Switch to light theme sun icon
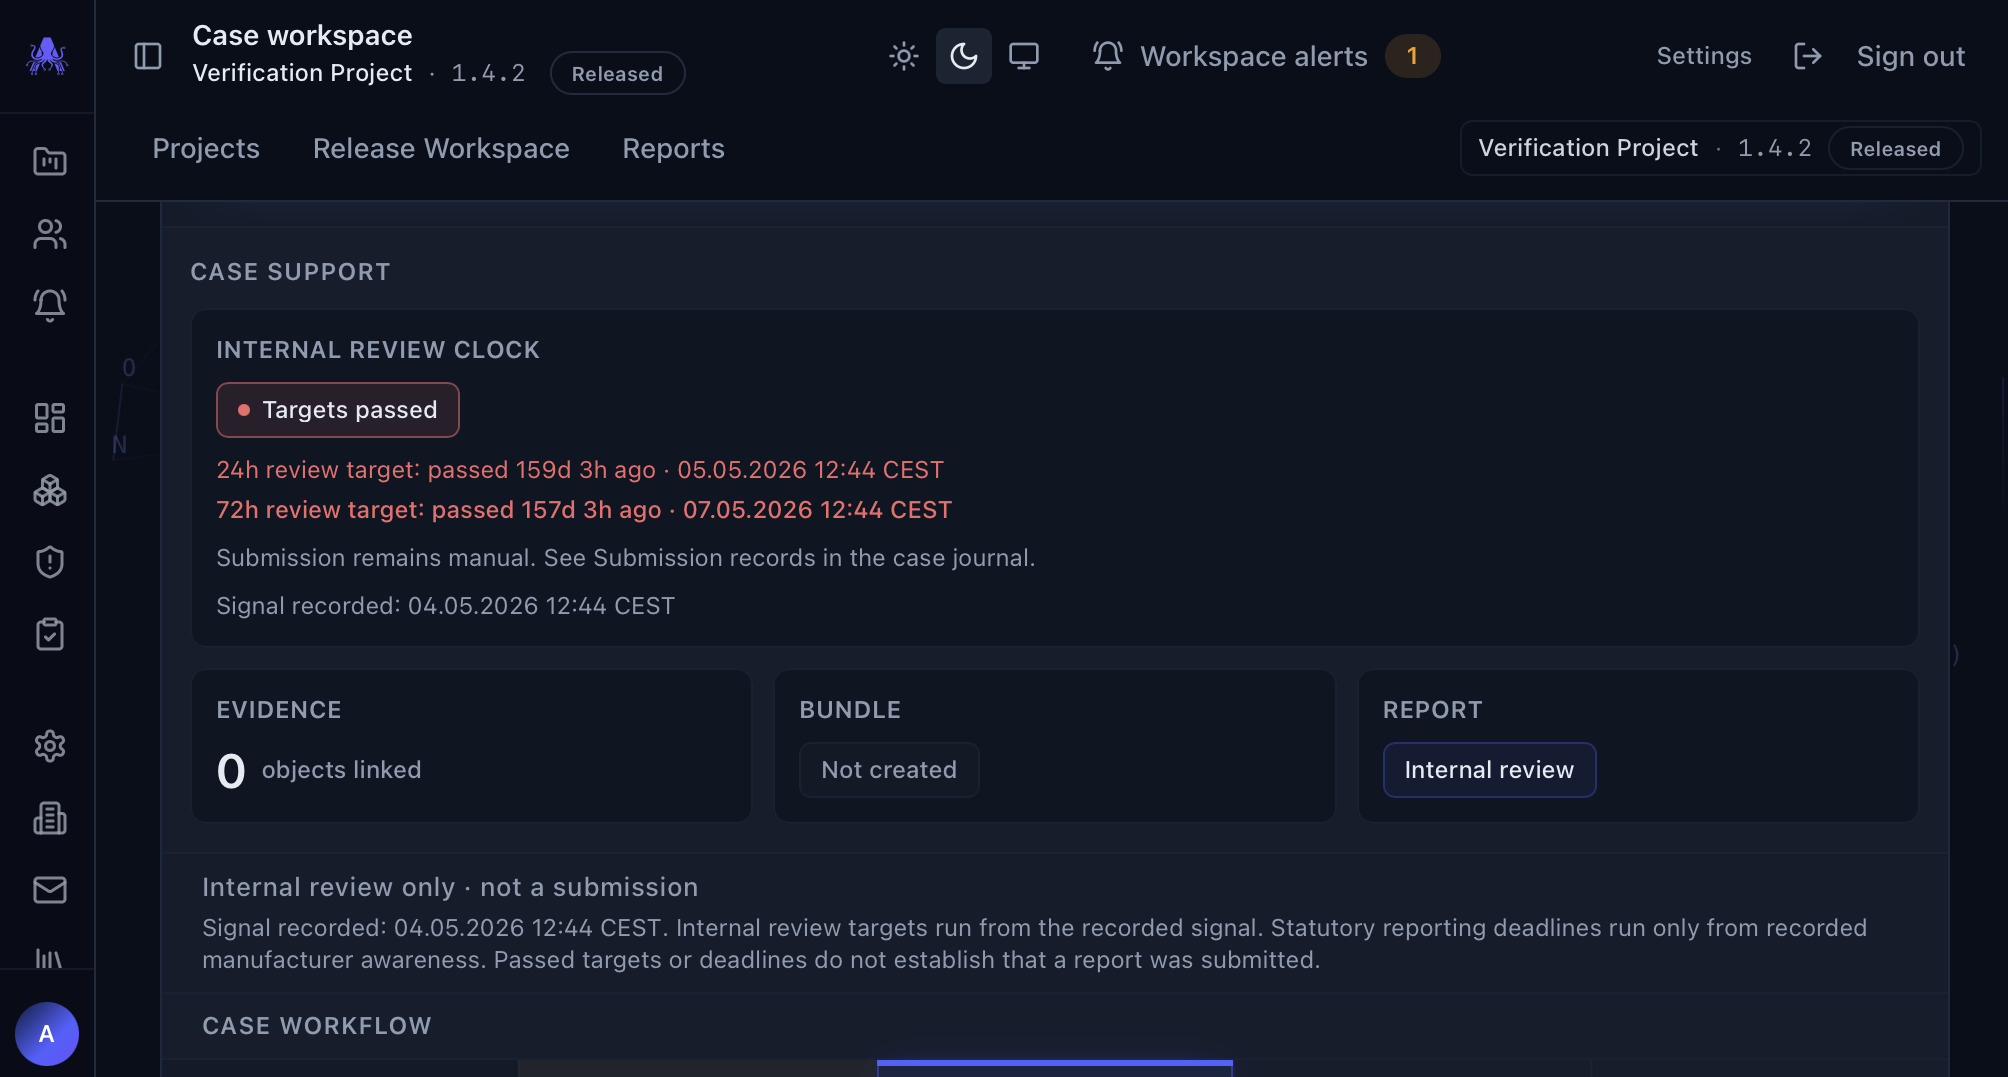Image resolution: width=2008 pixels, height=1077 pixels. tap(904, 56)
